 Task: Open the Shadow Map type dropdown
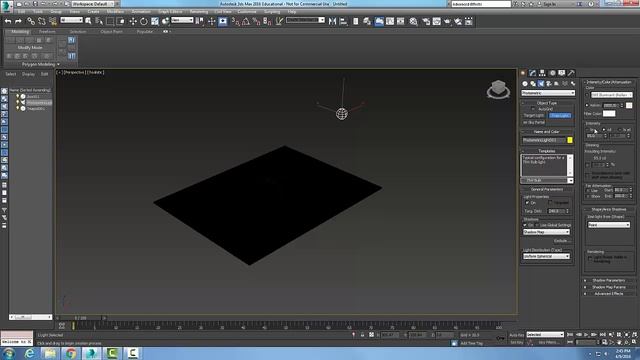click(x=546, y=232)
